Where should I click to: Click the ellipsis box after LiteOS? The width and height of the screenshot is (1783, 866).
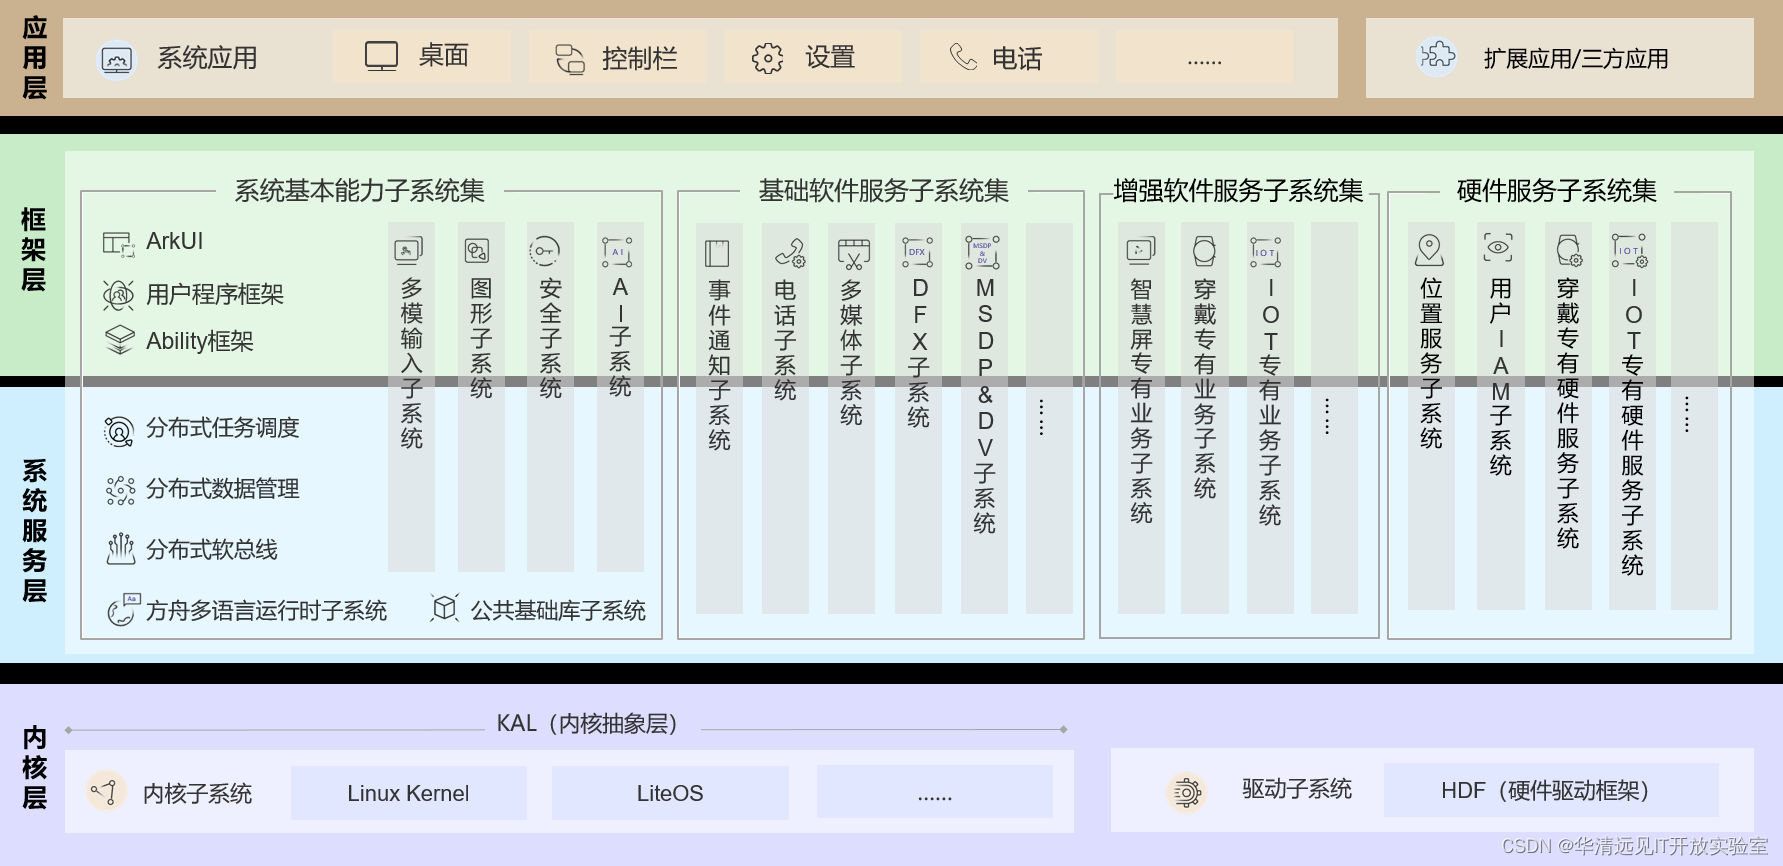pyautogui.click(x=935, y=793)
